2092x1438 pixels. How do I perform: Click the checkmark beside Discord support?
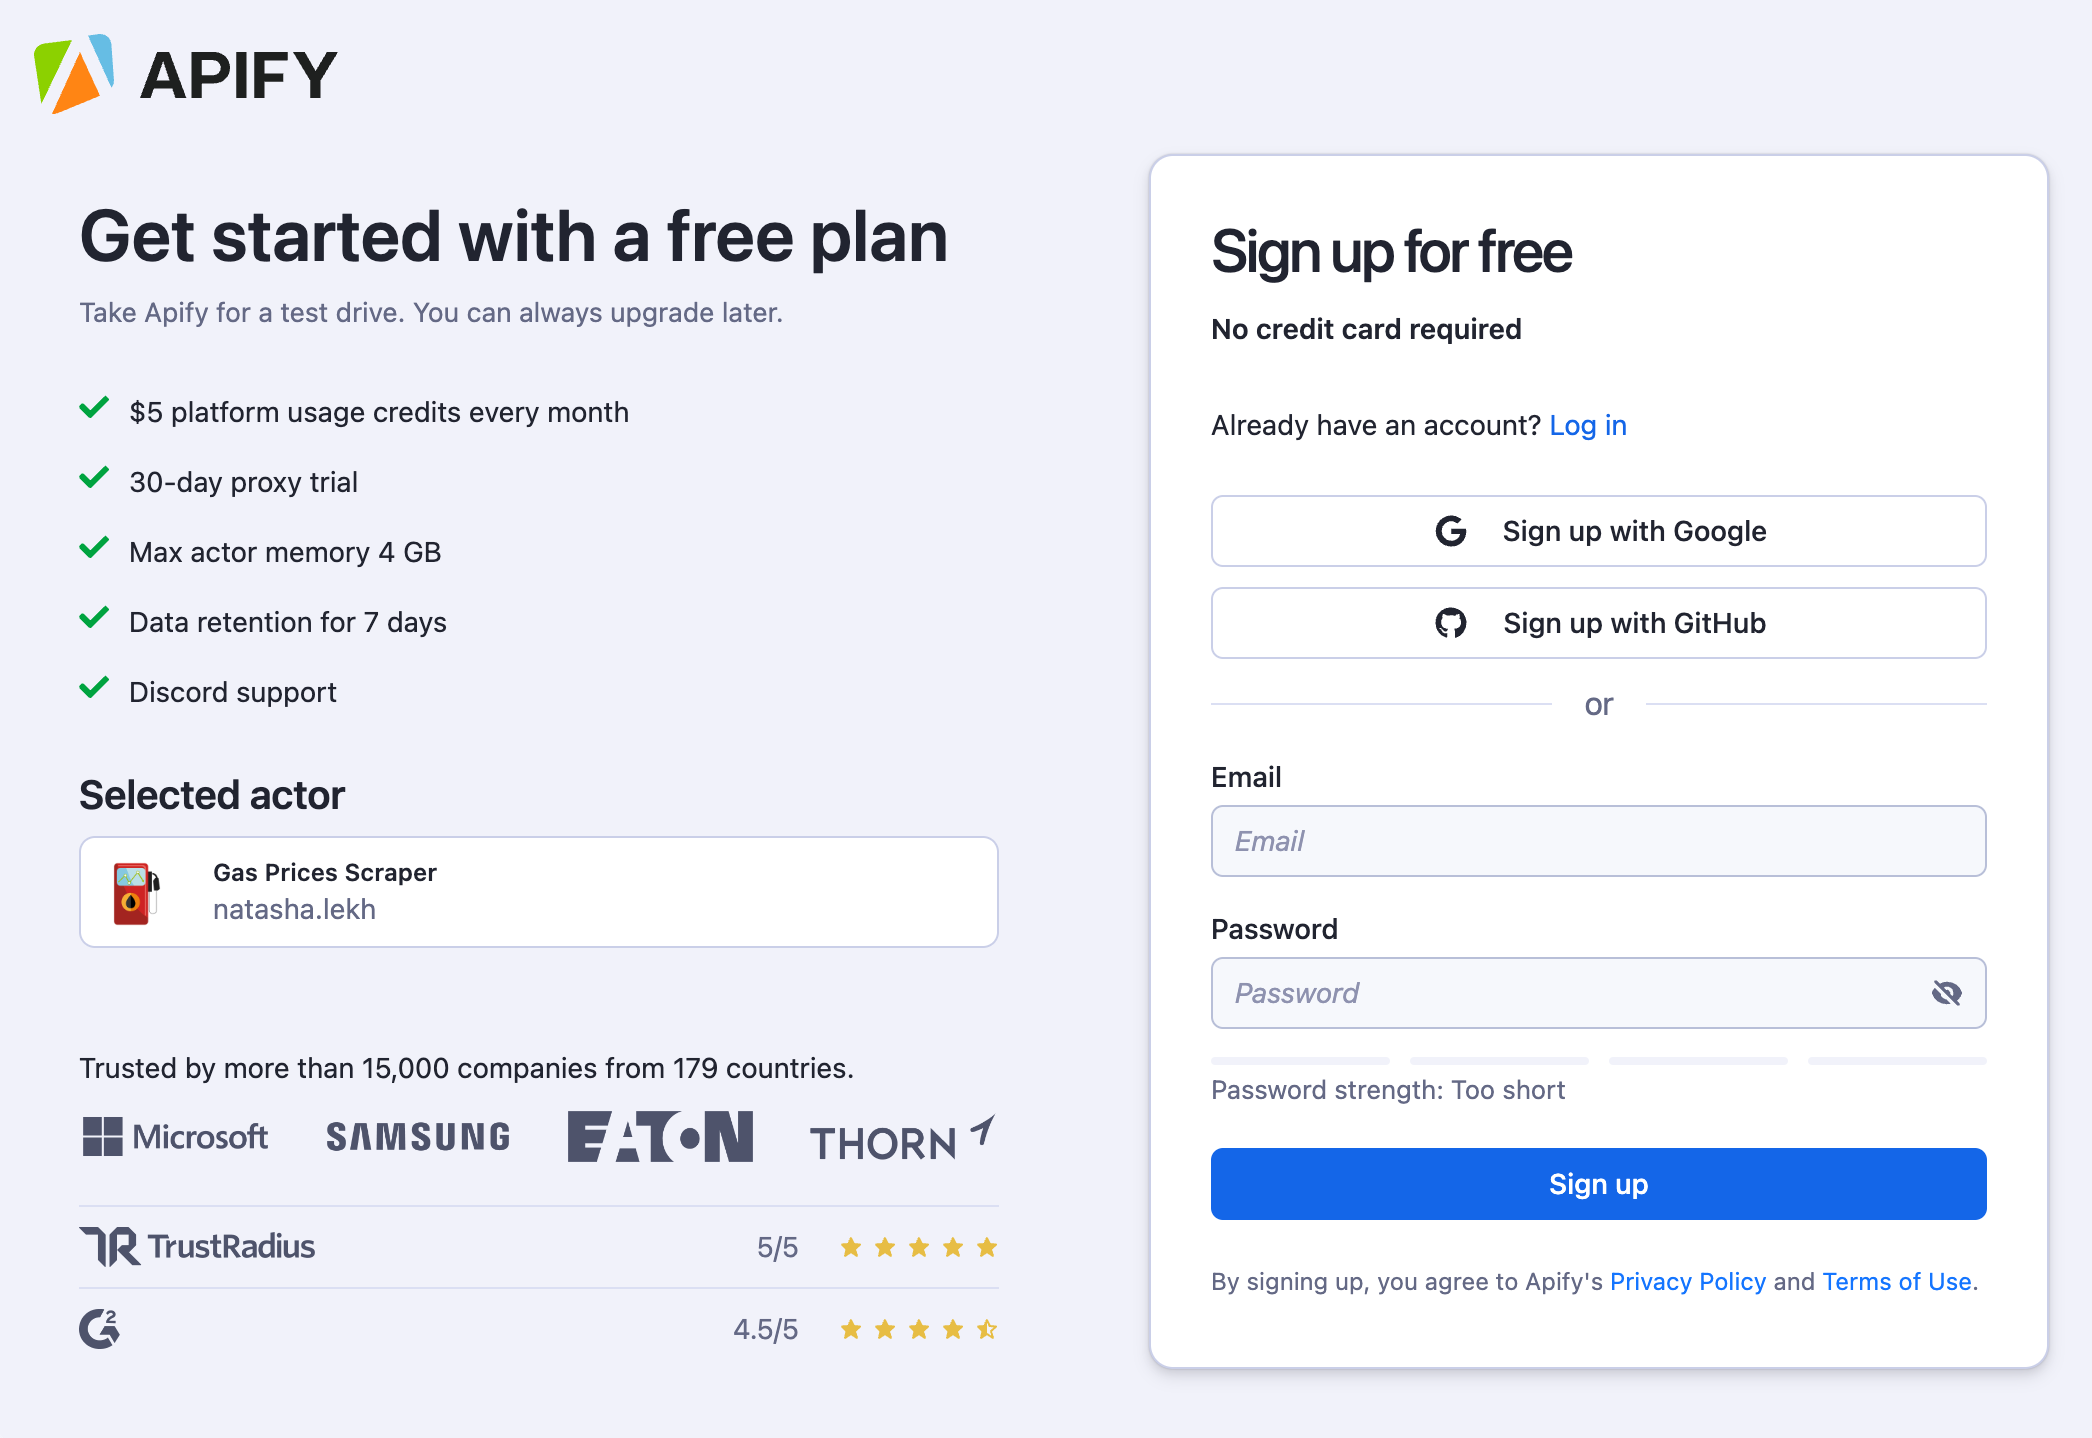pyautogui.click(x=94, y=688)
